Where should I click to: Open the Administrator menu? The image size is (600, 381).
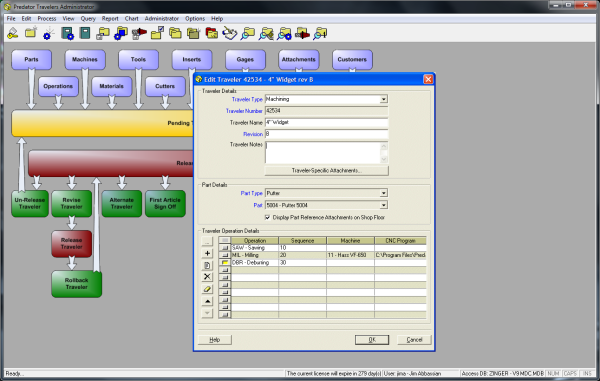pos(161,18)
